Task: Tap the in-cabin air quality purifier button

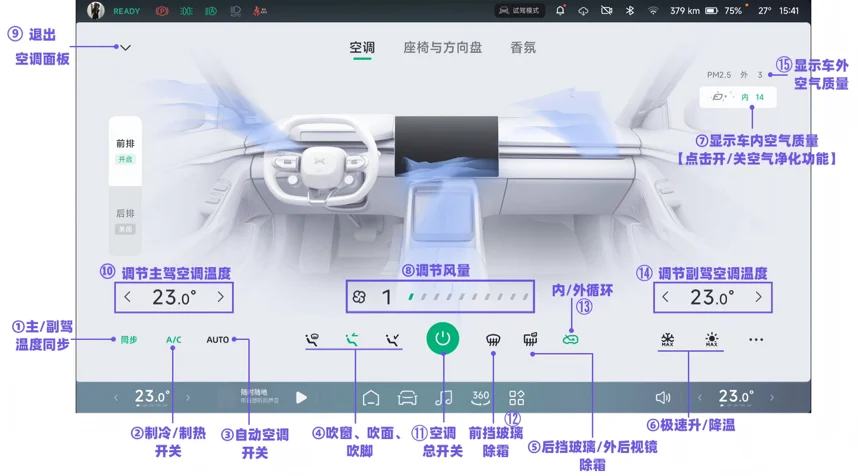Action: click(738, 97)
